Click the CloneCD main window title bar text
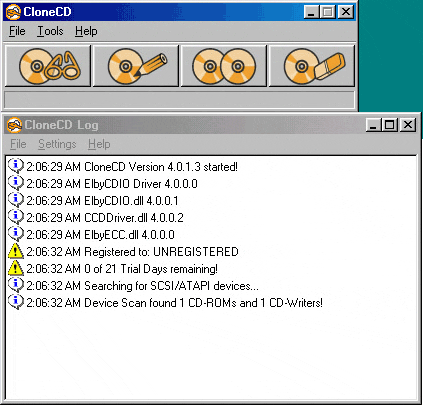 pos(47,12)
